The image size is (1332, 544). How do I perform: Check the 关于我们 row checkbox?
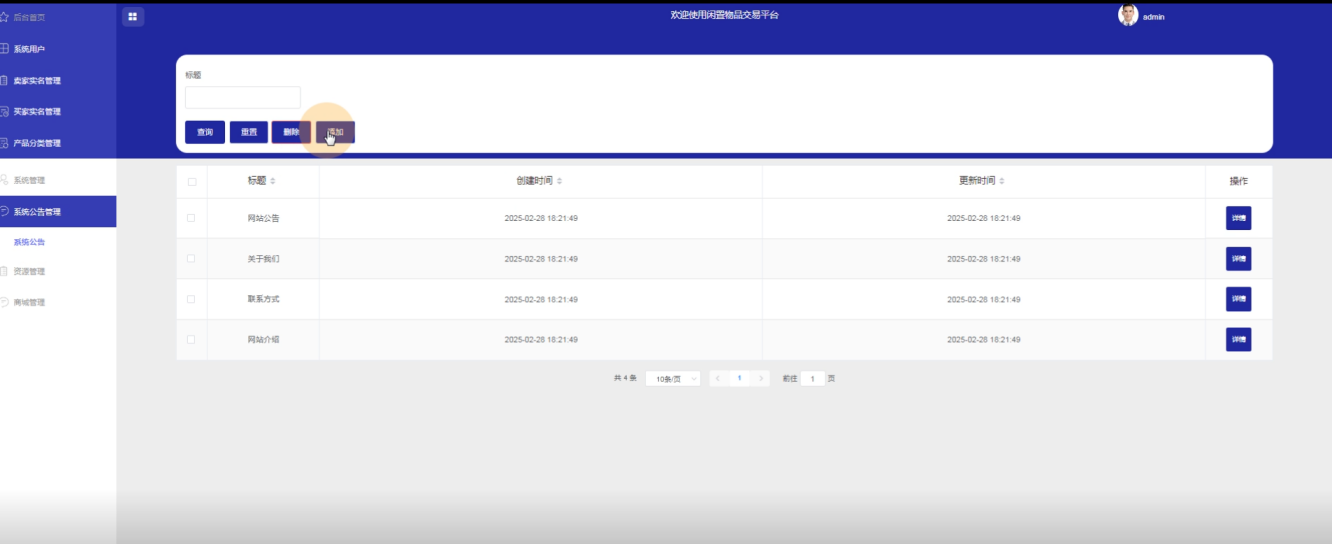pyautogui.click(x=192, y=258)
